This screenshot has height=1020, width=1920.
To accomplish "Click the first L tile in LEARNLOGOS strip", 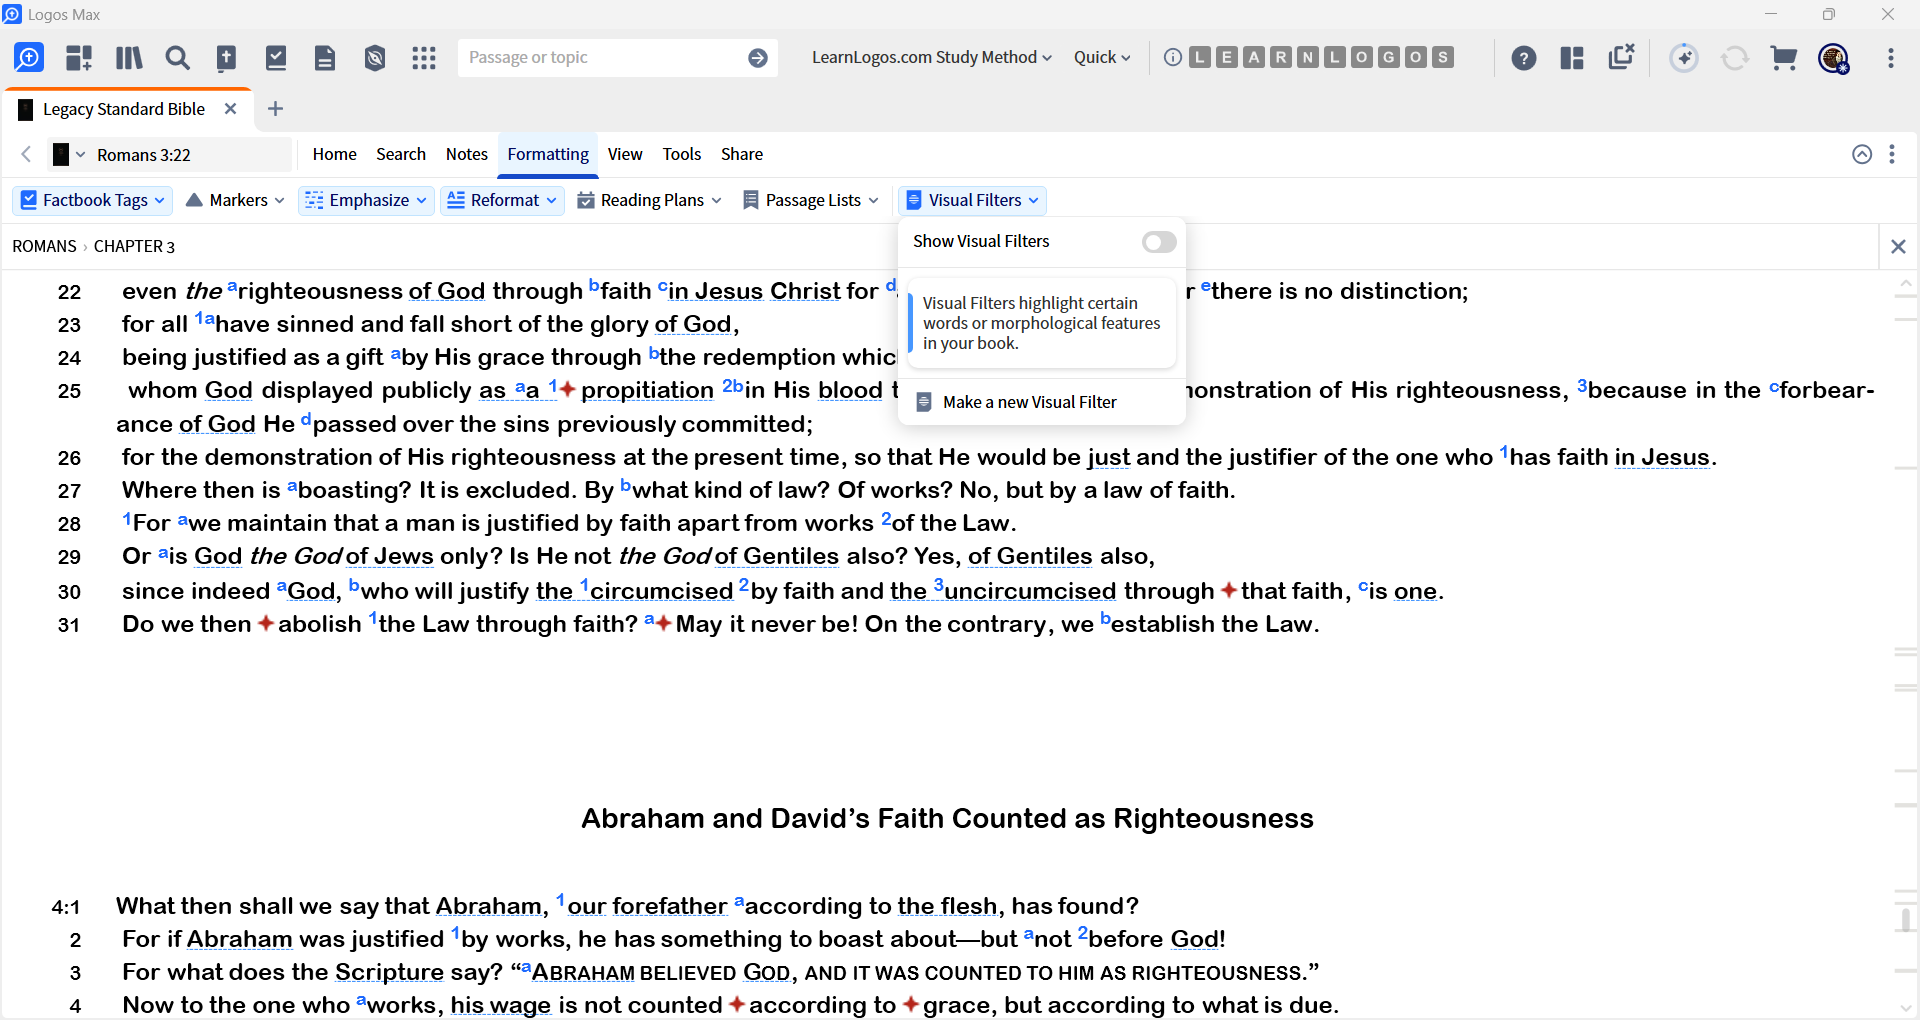I will point(1201,57).
